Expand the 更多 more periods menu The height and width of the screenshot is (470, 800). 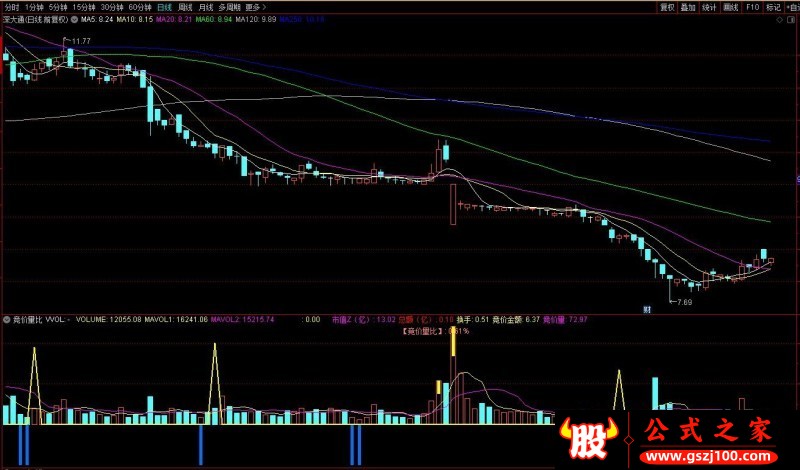pos(256,7)
